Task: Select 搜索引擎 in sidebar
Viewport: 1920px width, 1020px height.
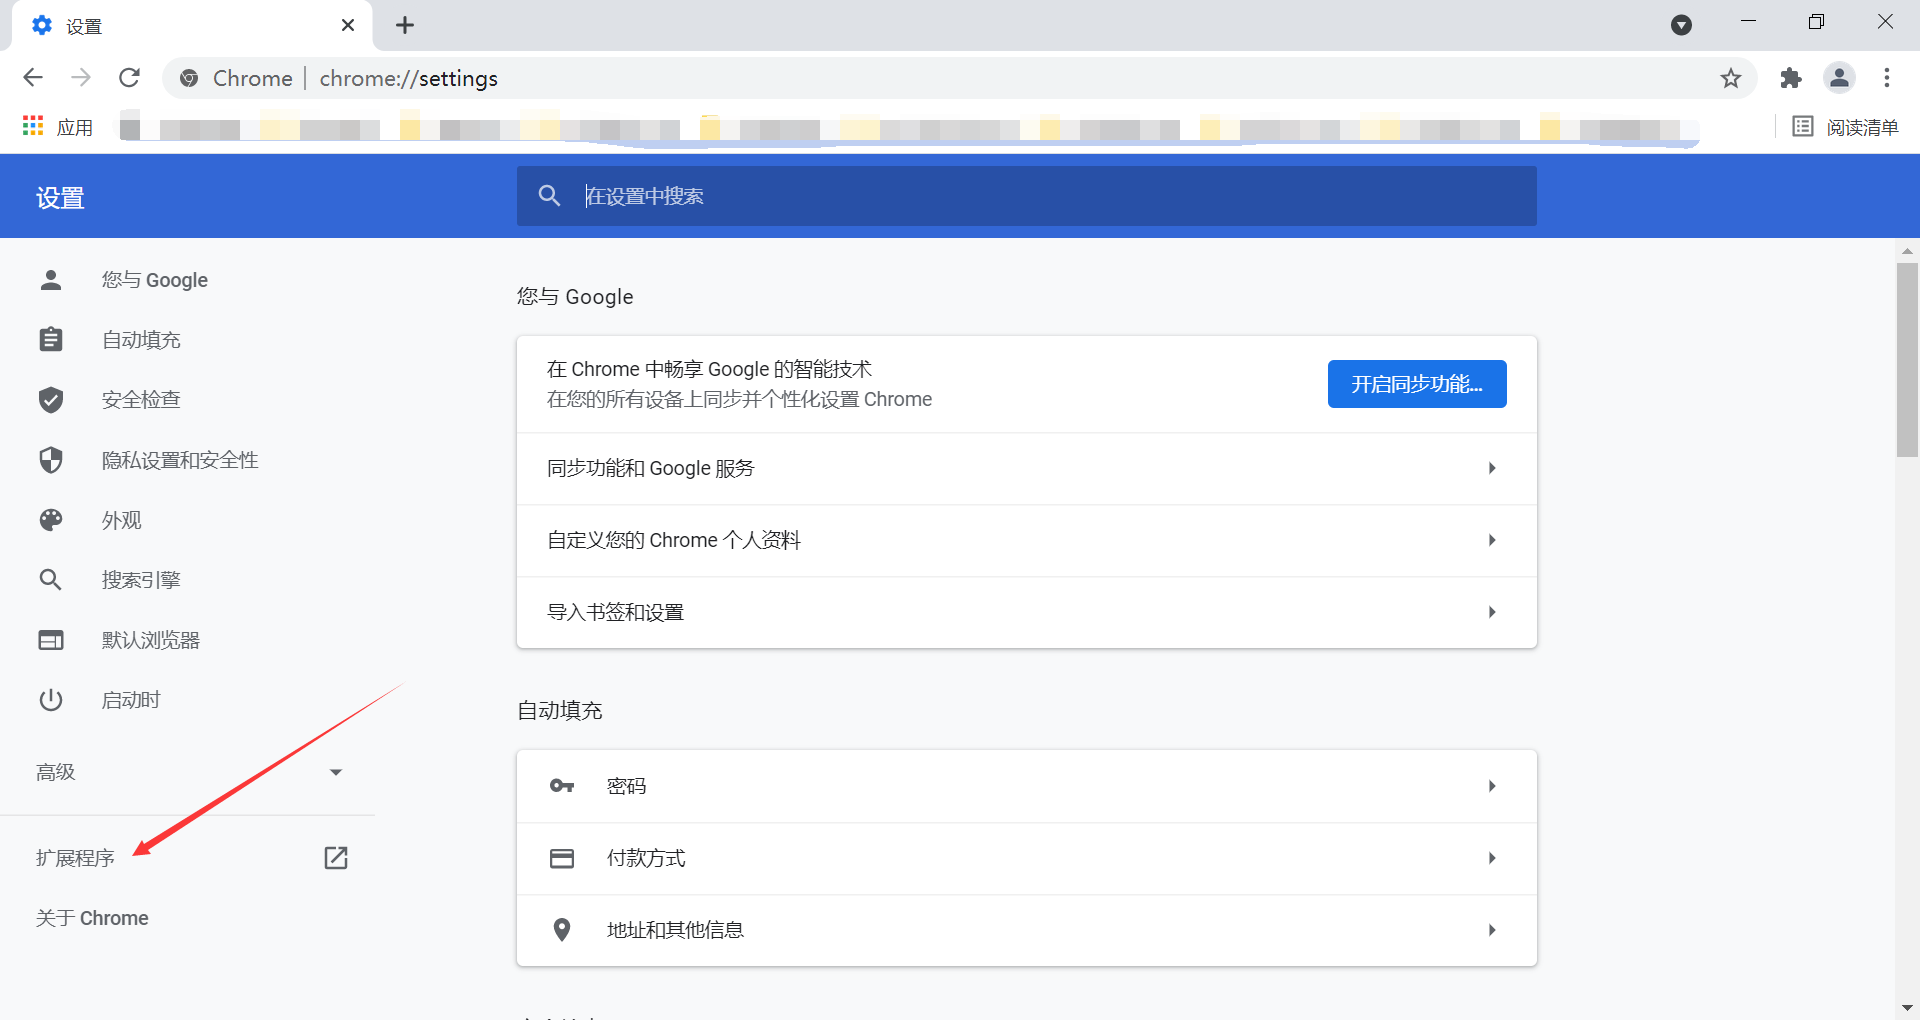Action: [141, 580]
